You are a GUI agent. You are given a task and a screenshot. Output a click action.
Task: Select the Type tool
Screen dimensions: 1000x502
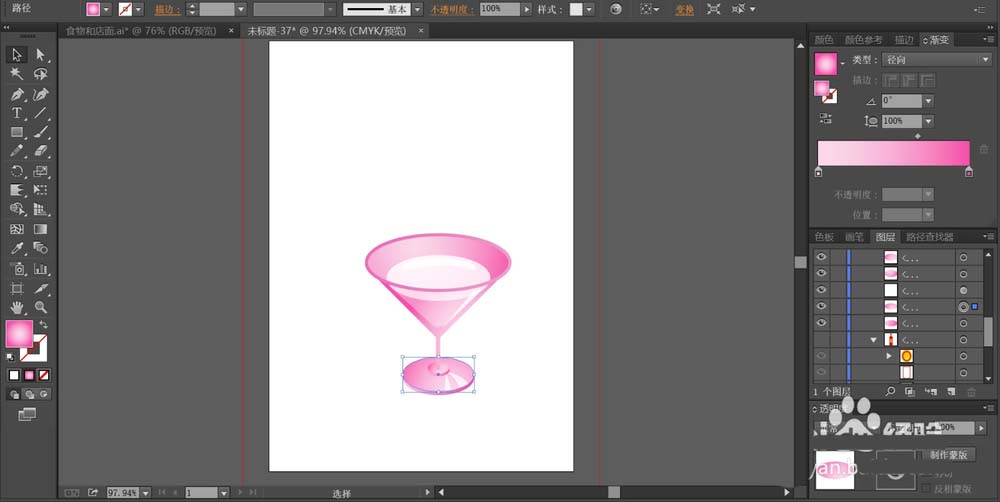click(x=17, y=114)
